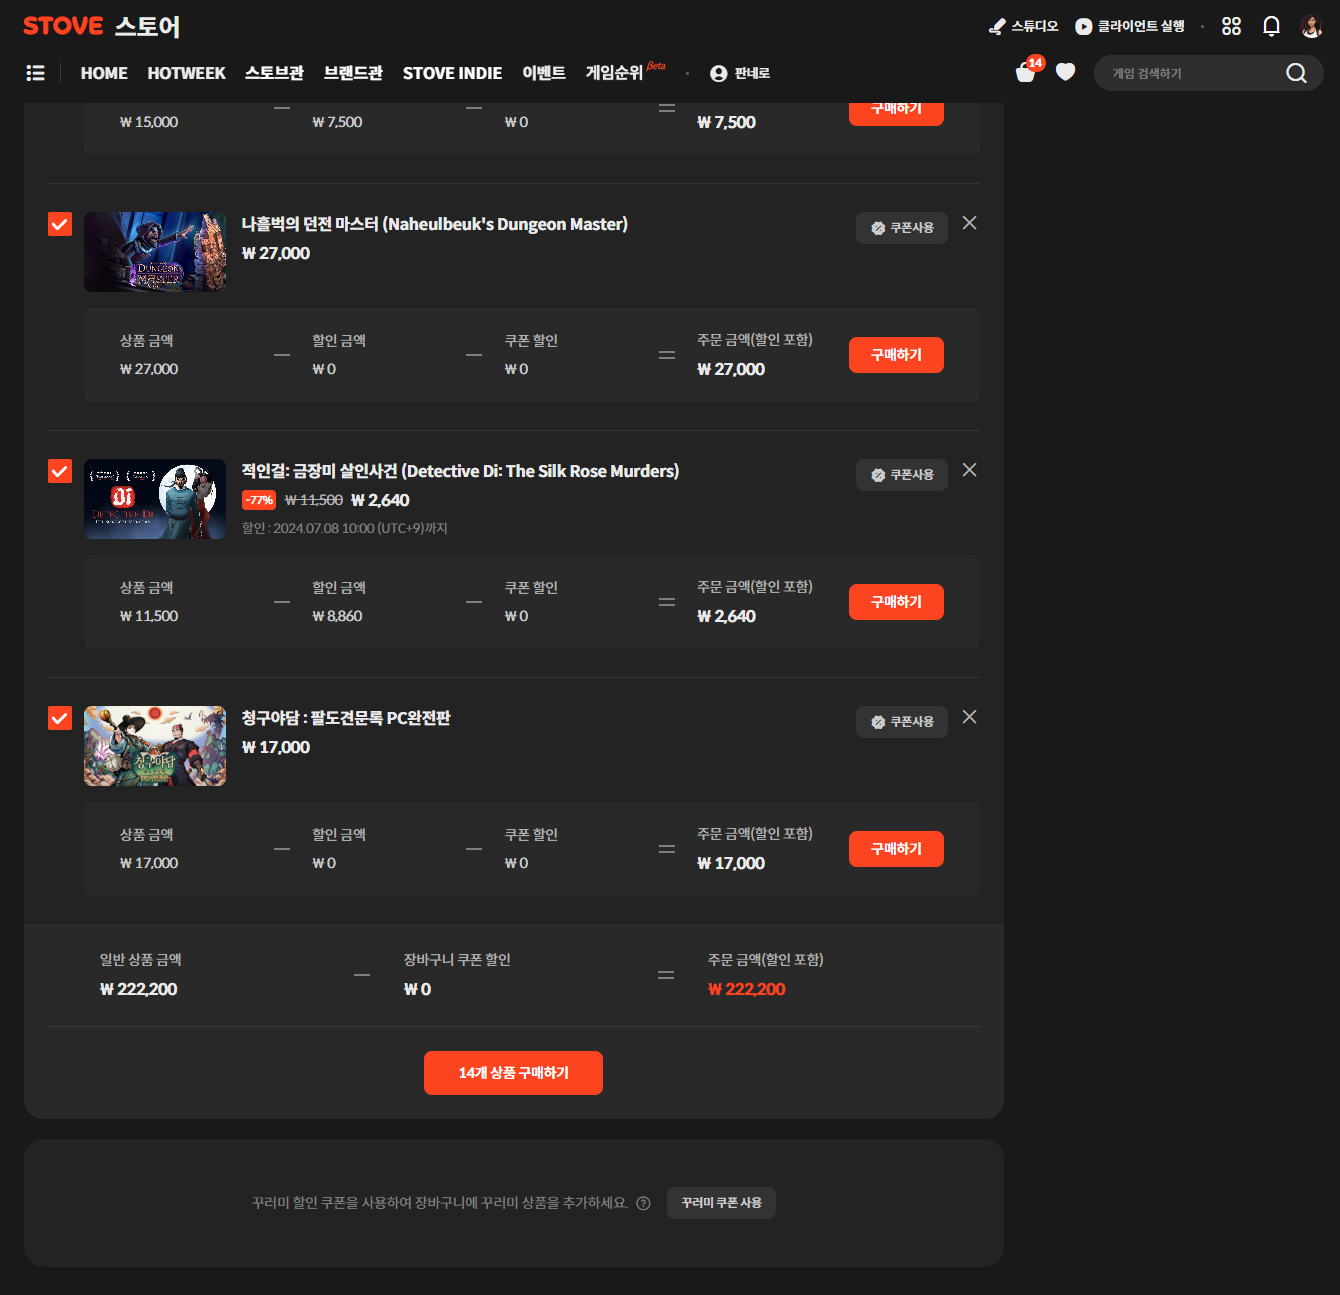Click 꾸러미 쿠폰 사용 button
The image size is (1340, 1295).
pos(721,1203)
